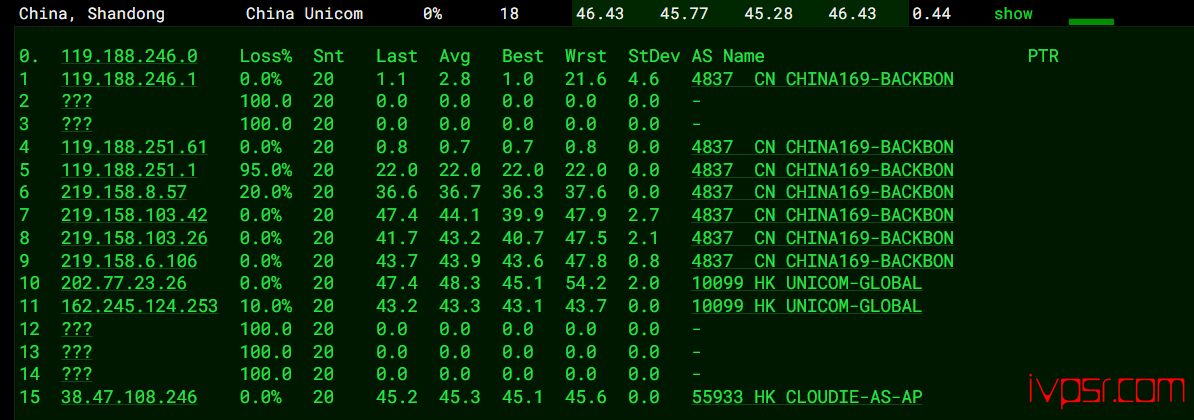Click the ??? entry at hop 2

click(77, 101)
